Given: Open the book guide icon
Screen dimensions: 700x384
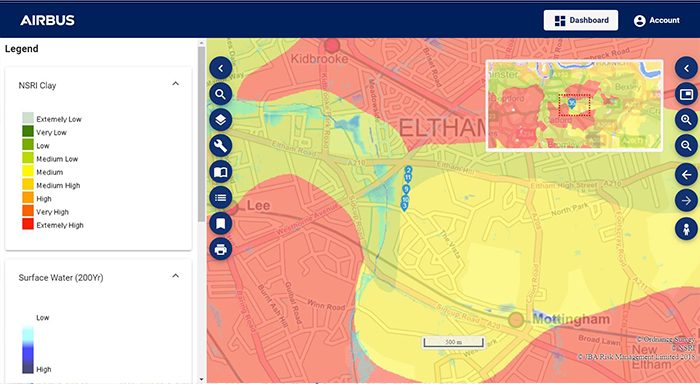Looking at the screenshot, I should [x=221, y=172].
